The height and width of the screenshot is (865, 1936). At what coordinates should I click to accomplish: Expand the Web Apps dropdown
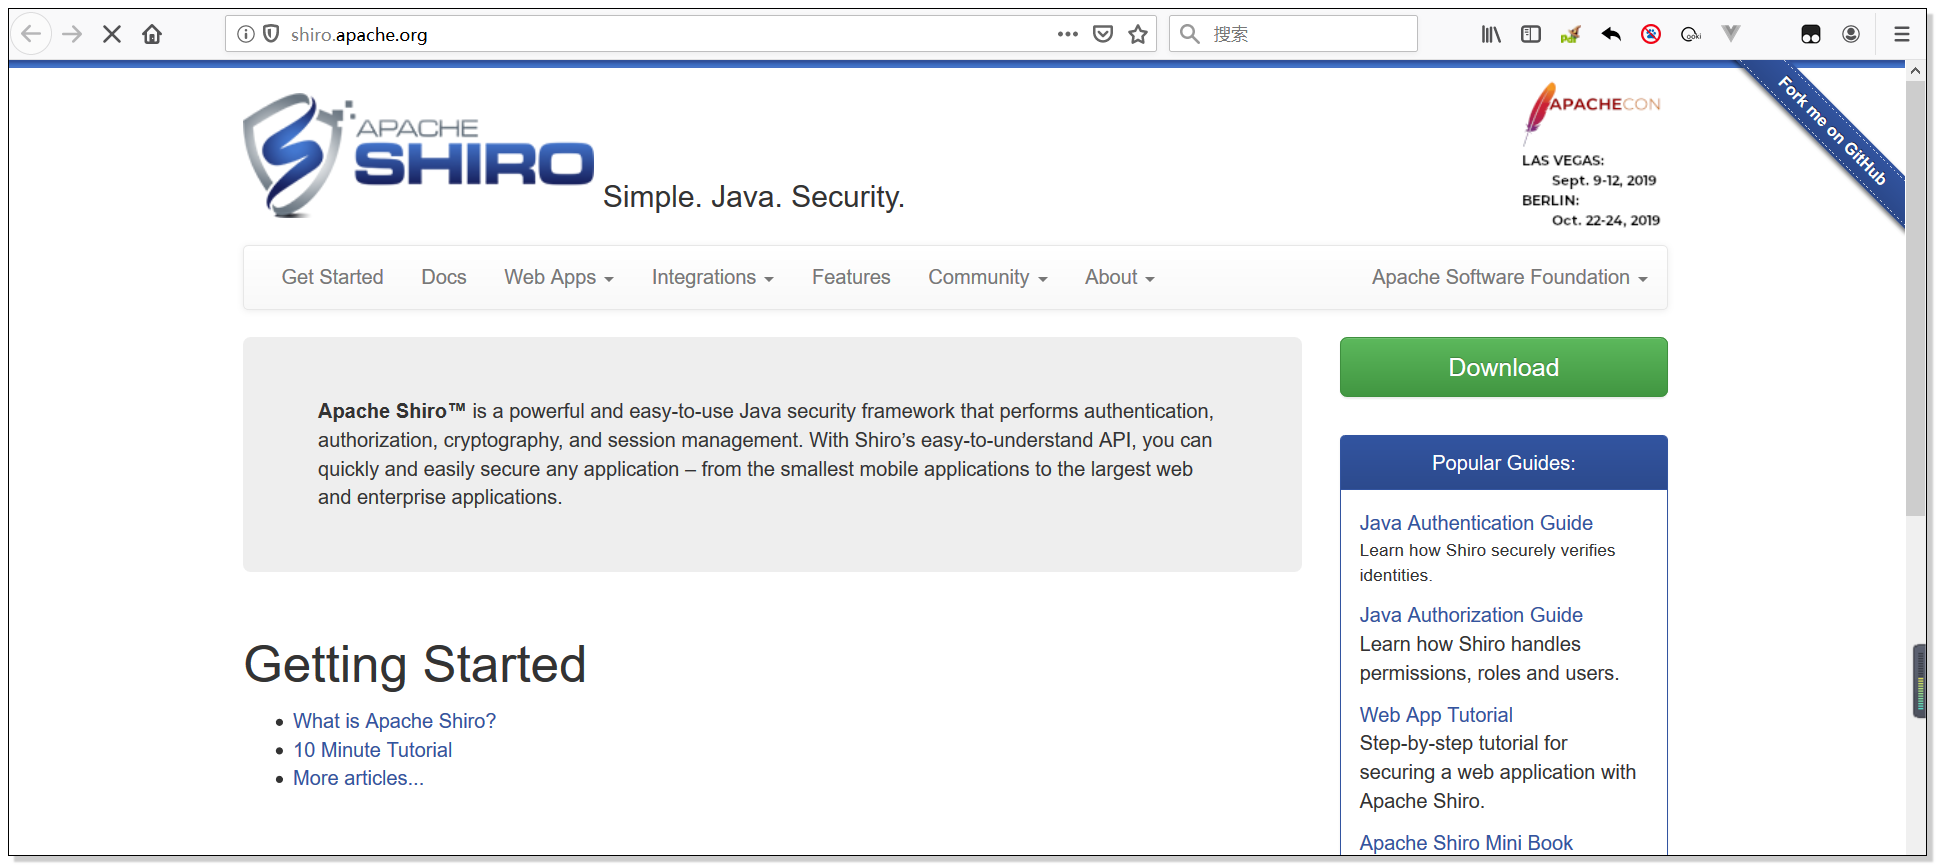pyautogui.click(x=559, y=277)
